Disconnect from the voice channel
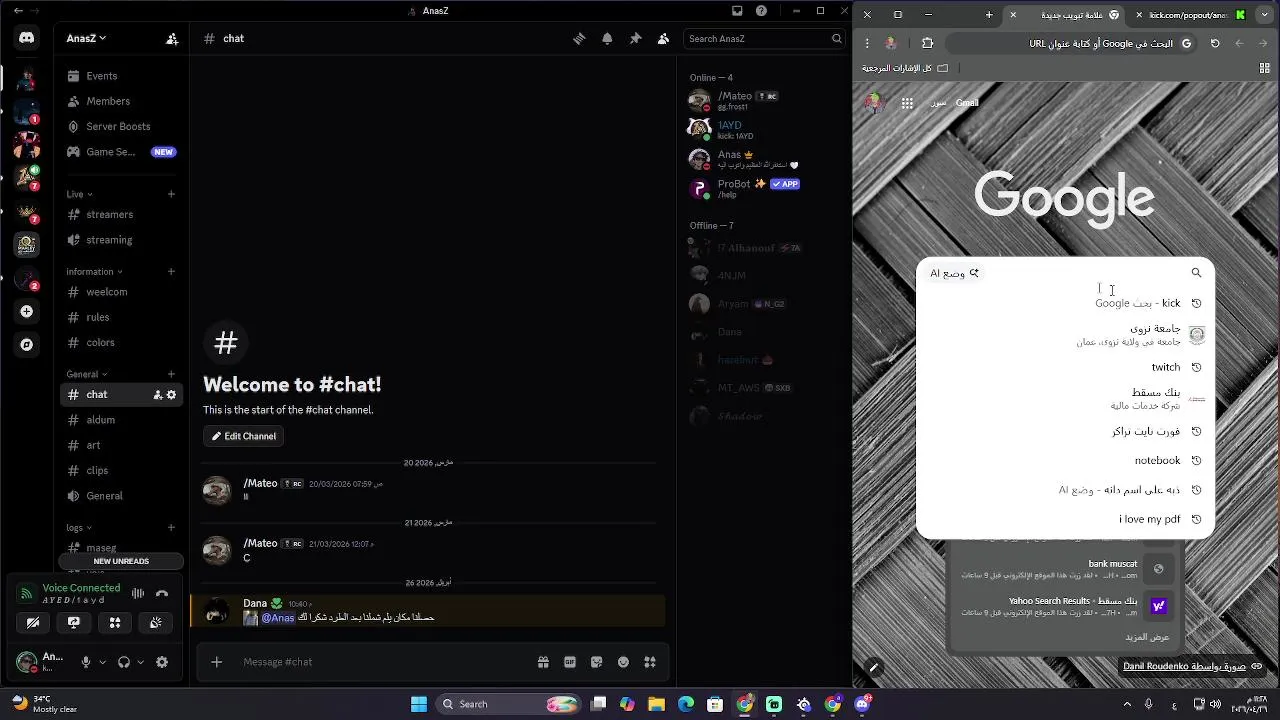 [x=162, y=594]
